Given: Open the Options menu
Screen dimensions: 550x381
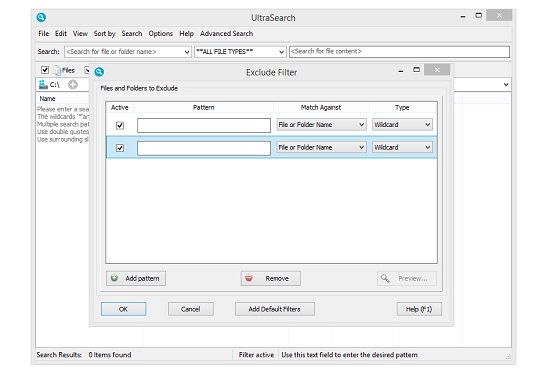Looking at the screenshot, I should click(x=161, y=33).
